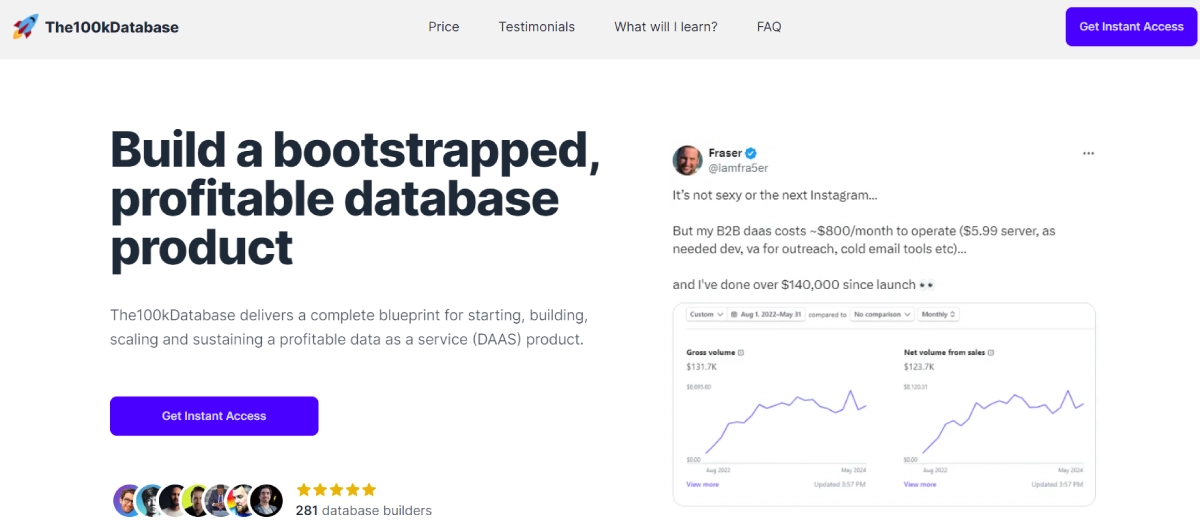Click the hero Get Instant Access button

coord(214,416)
